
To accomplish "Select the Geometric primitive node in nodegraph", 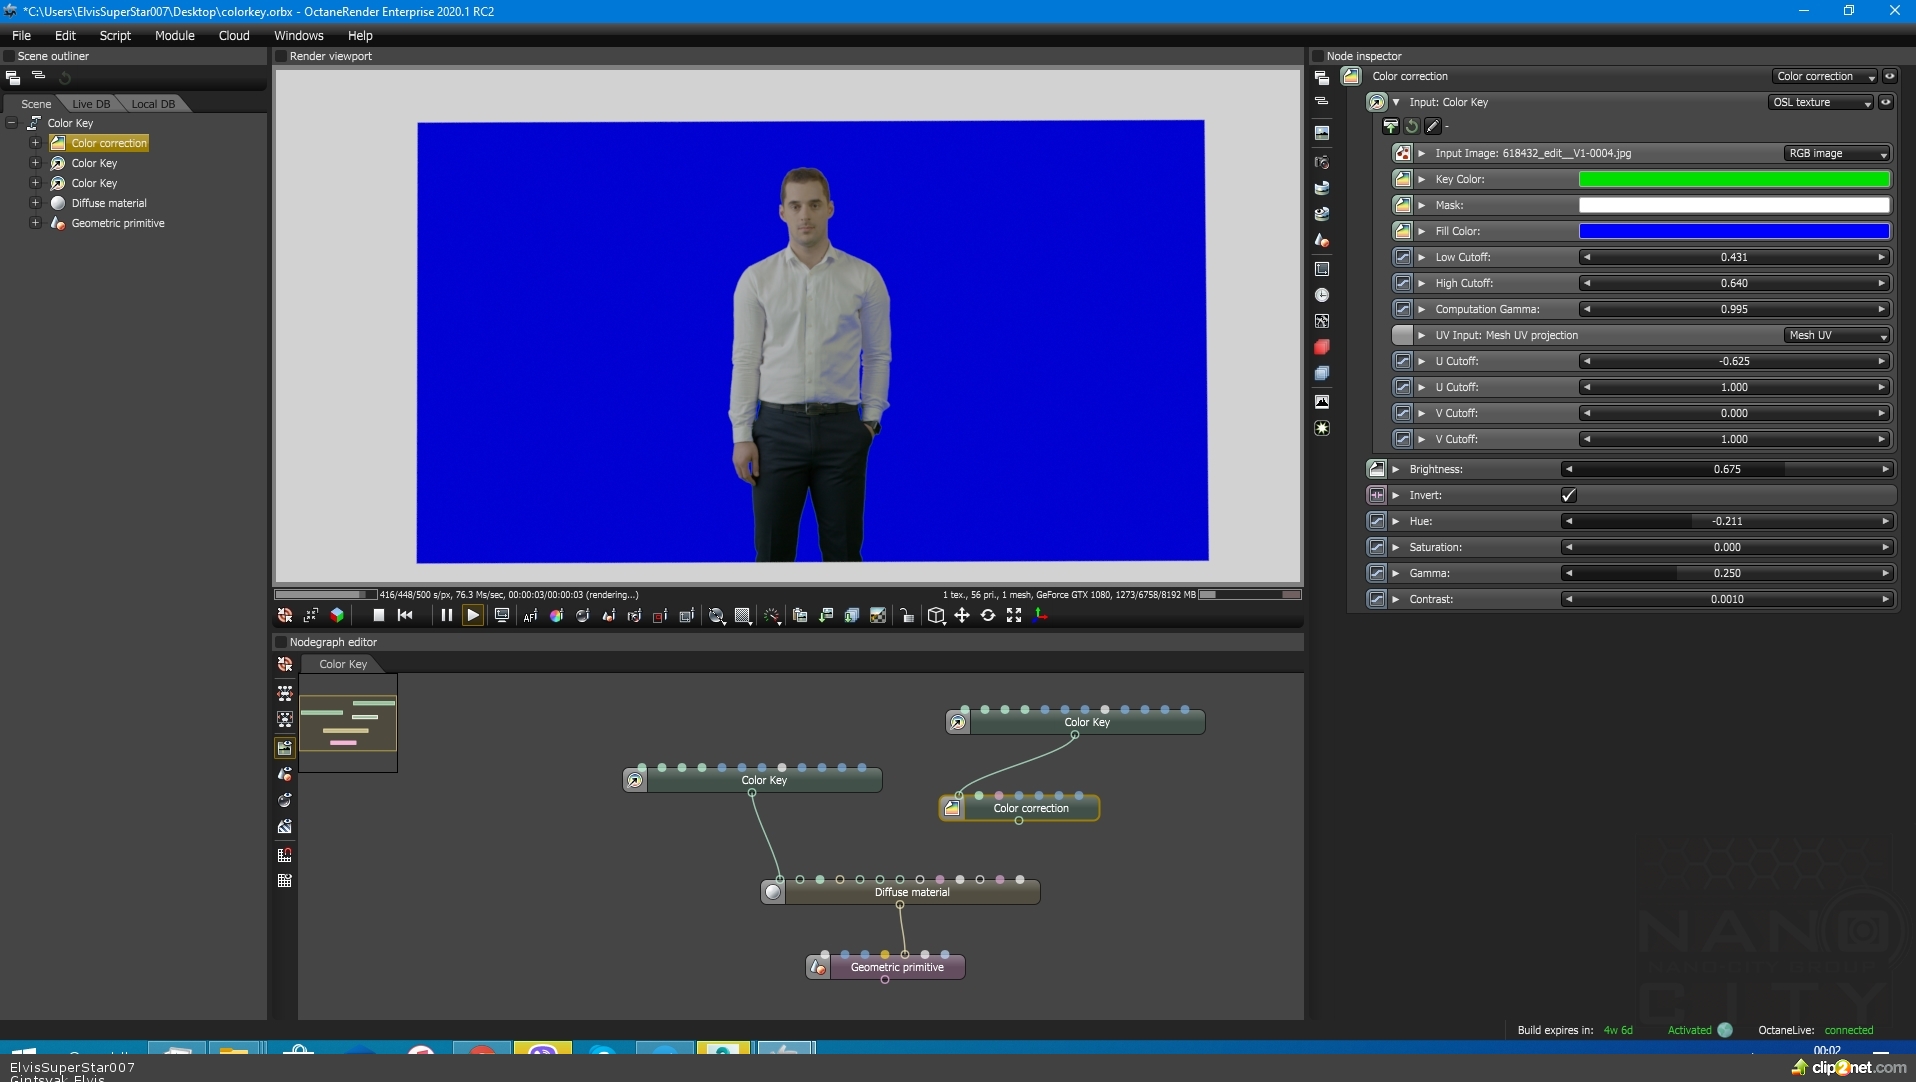I will click(x=886, y=967).
